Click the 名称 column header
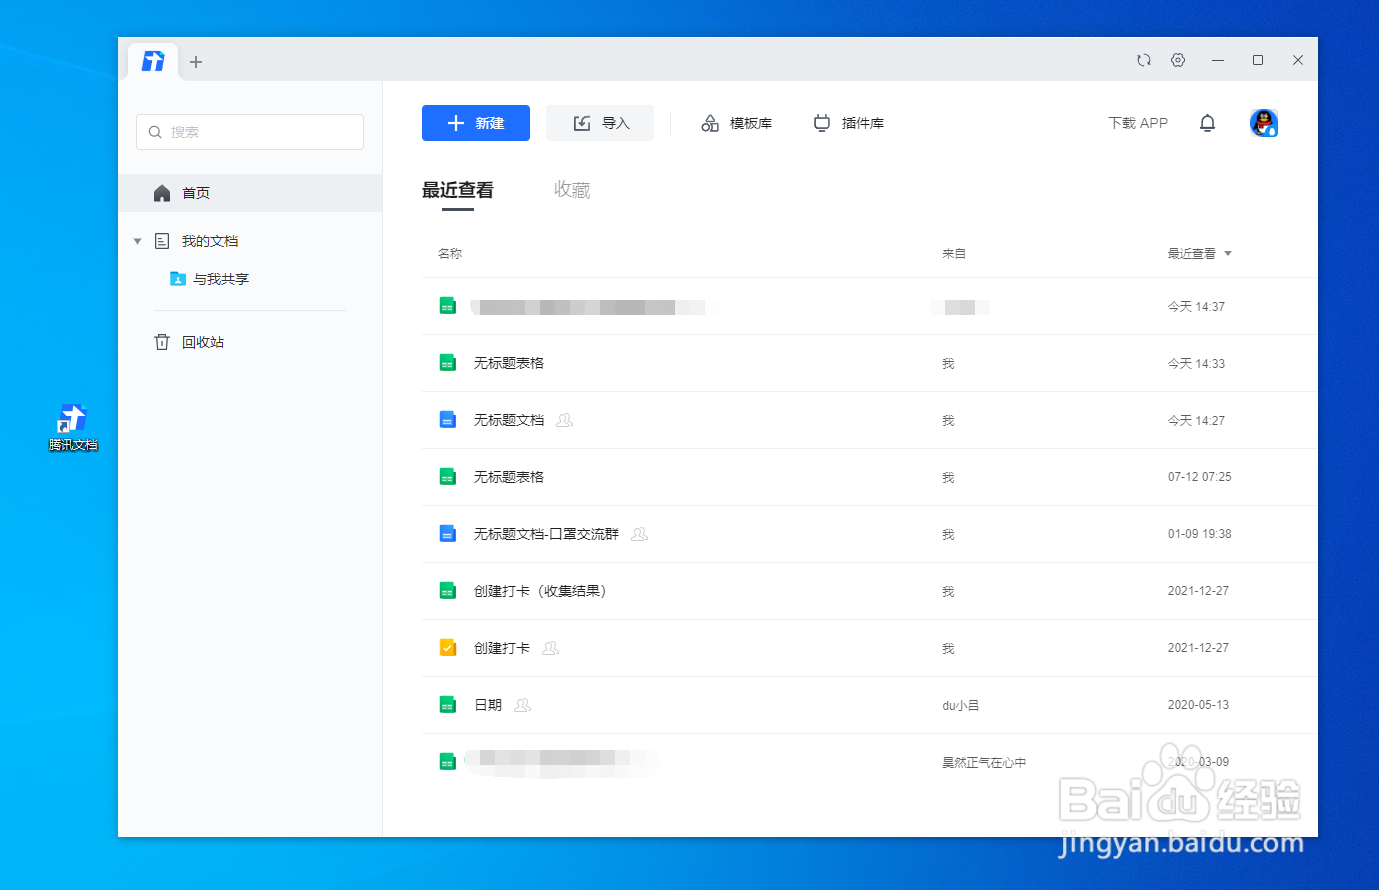1379x890 pixels. (x=450, y=254)
